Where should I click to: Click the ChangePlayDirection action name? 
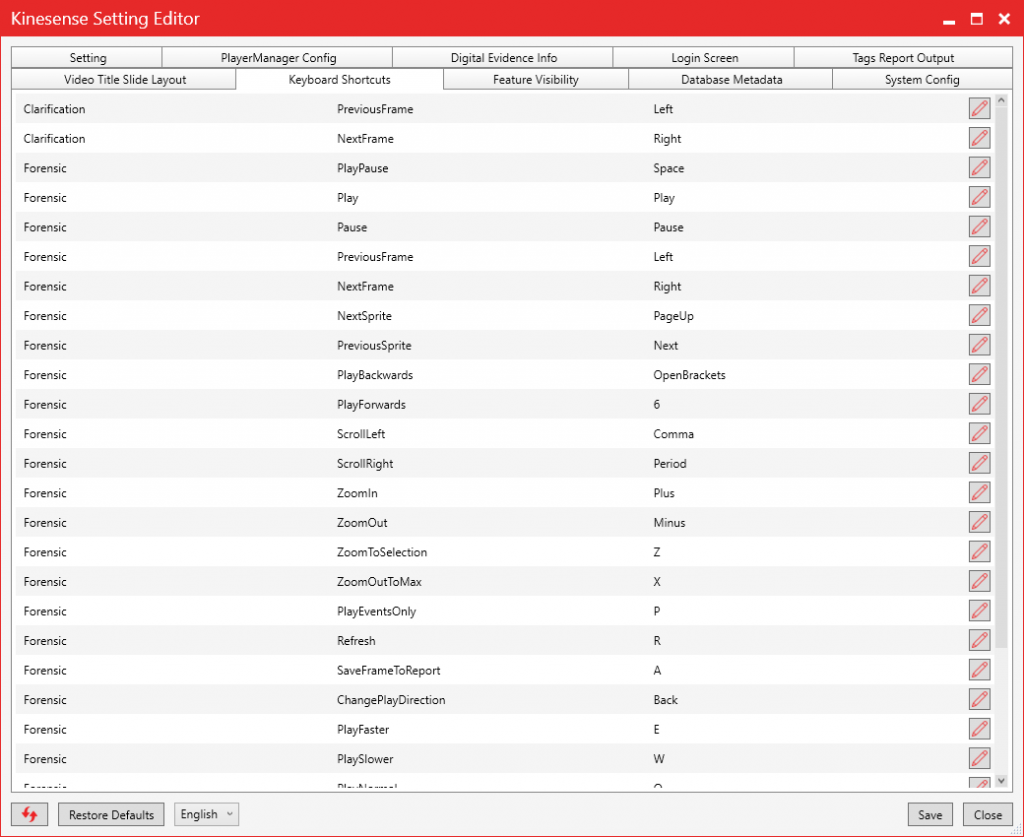391,700
